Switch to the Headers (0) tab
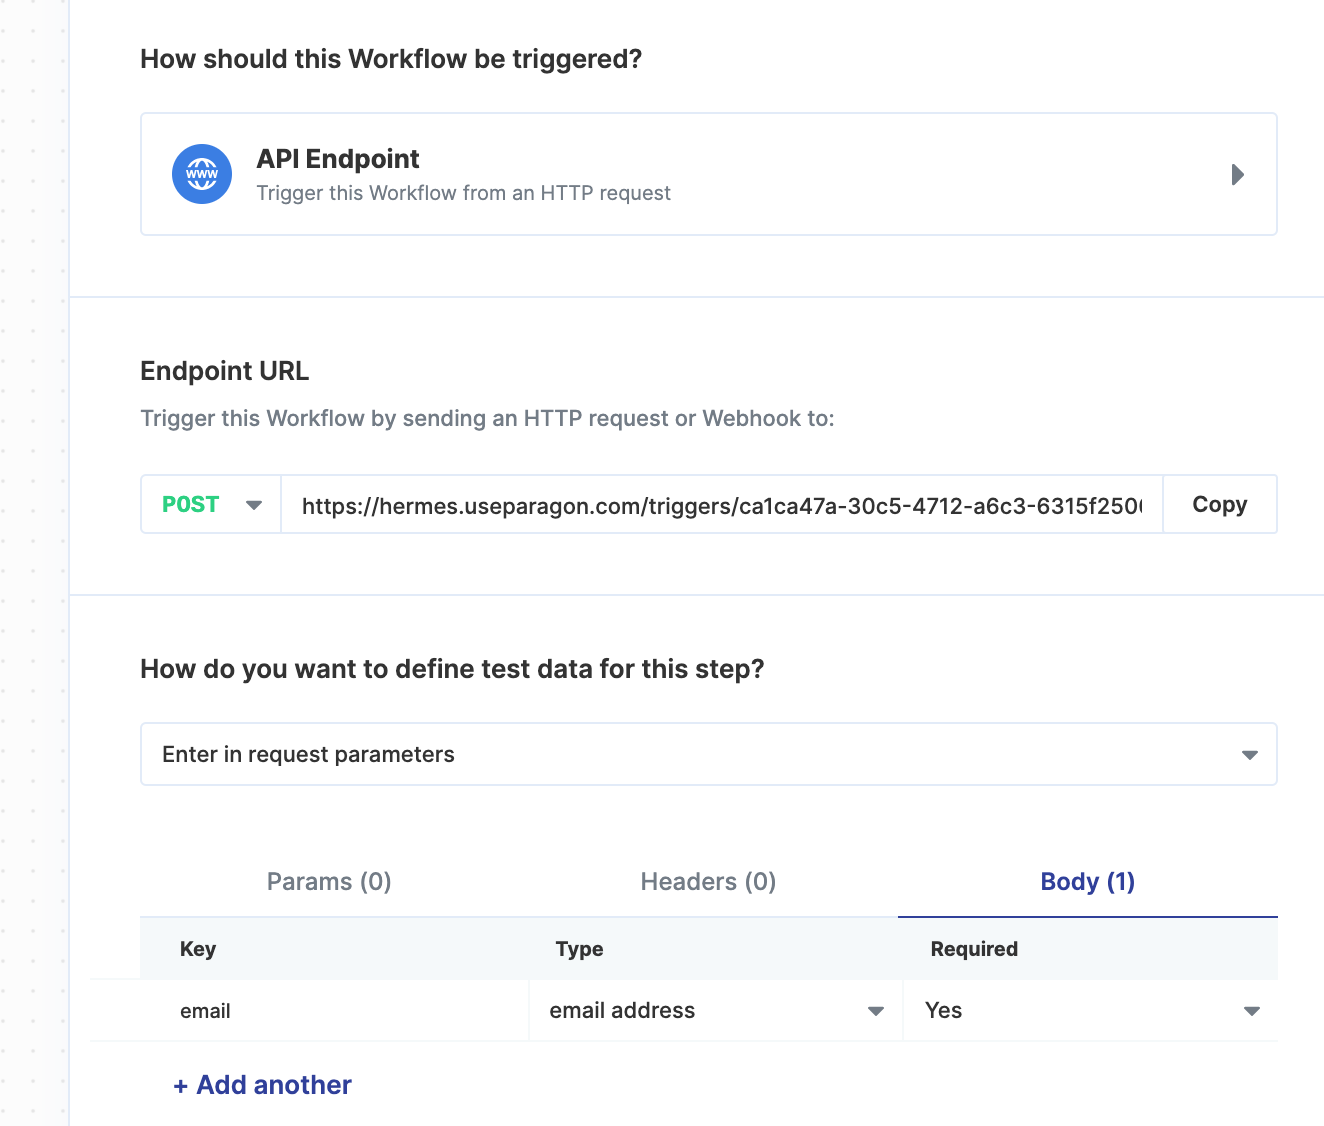Image resolution: width=1324 pixels, height=1126 pixels. pos(708,881)
